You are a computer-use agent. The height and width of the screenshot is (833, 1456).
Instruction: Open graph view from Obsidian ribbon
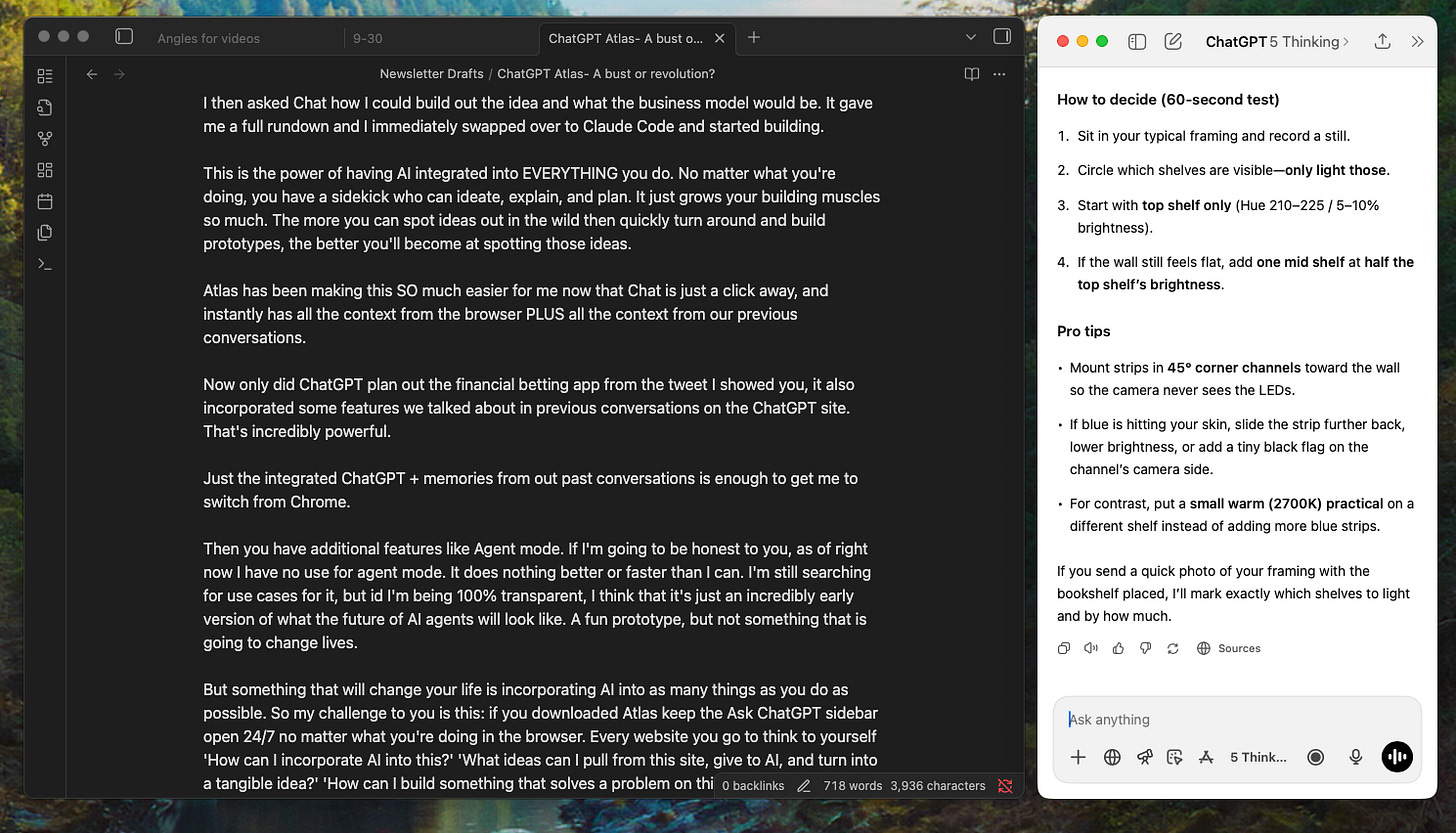pos(44,139)
